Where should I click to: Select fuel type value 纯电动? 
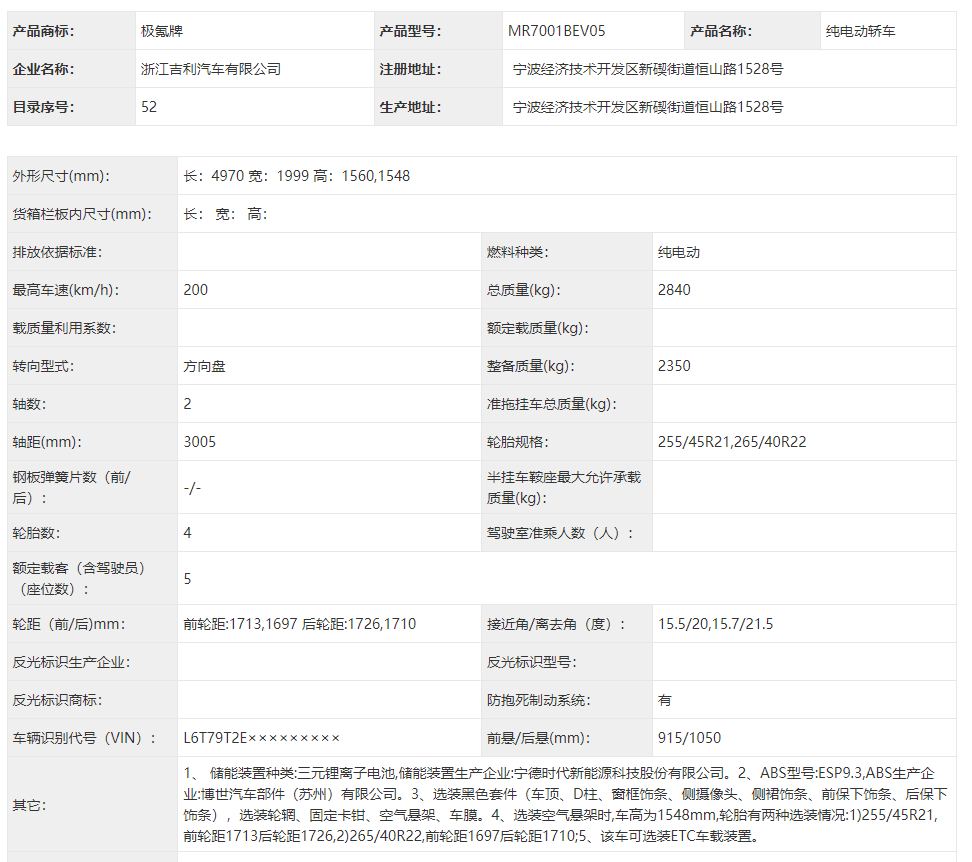pos(679,252)
